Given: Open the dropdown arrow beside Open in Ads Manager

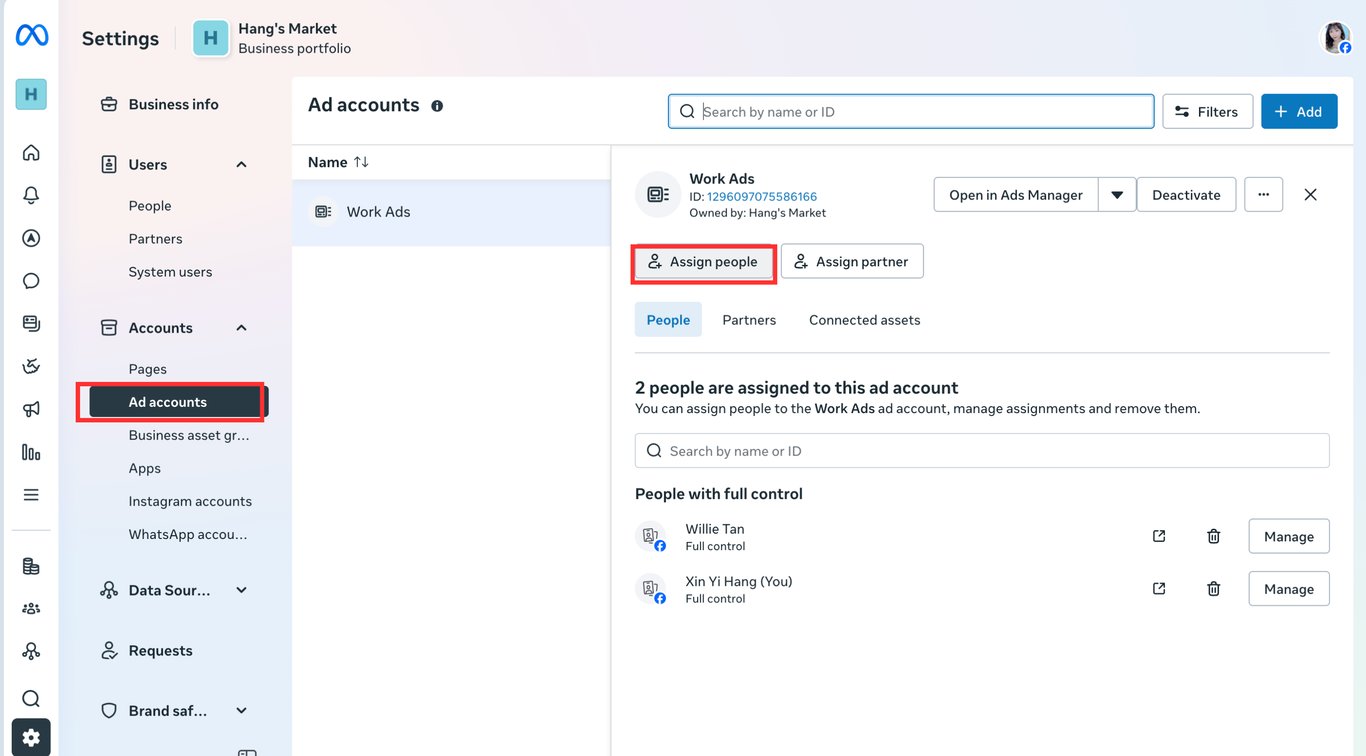Looking at the screenshot, I should click(1117, 195).
